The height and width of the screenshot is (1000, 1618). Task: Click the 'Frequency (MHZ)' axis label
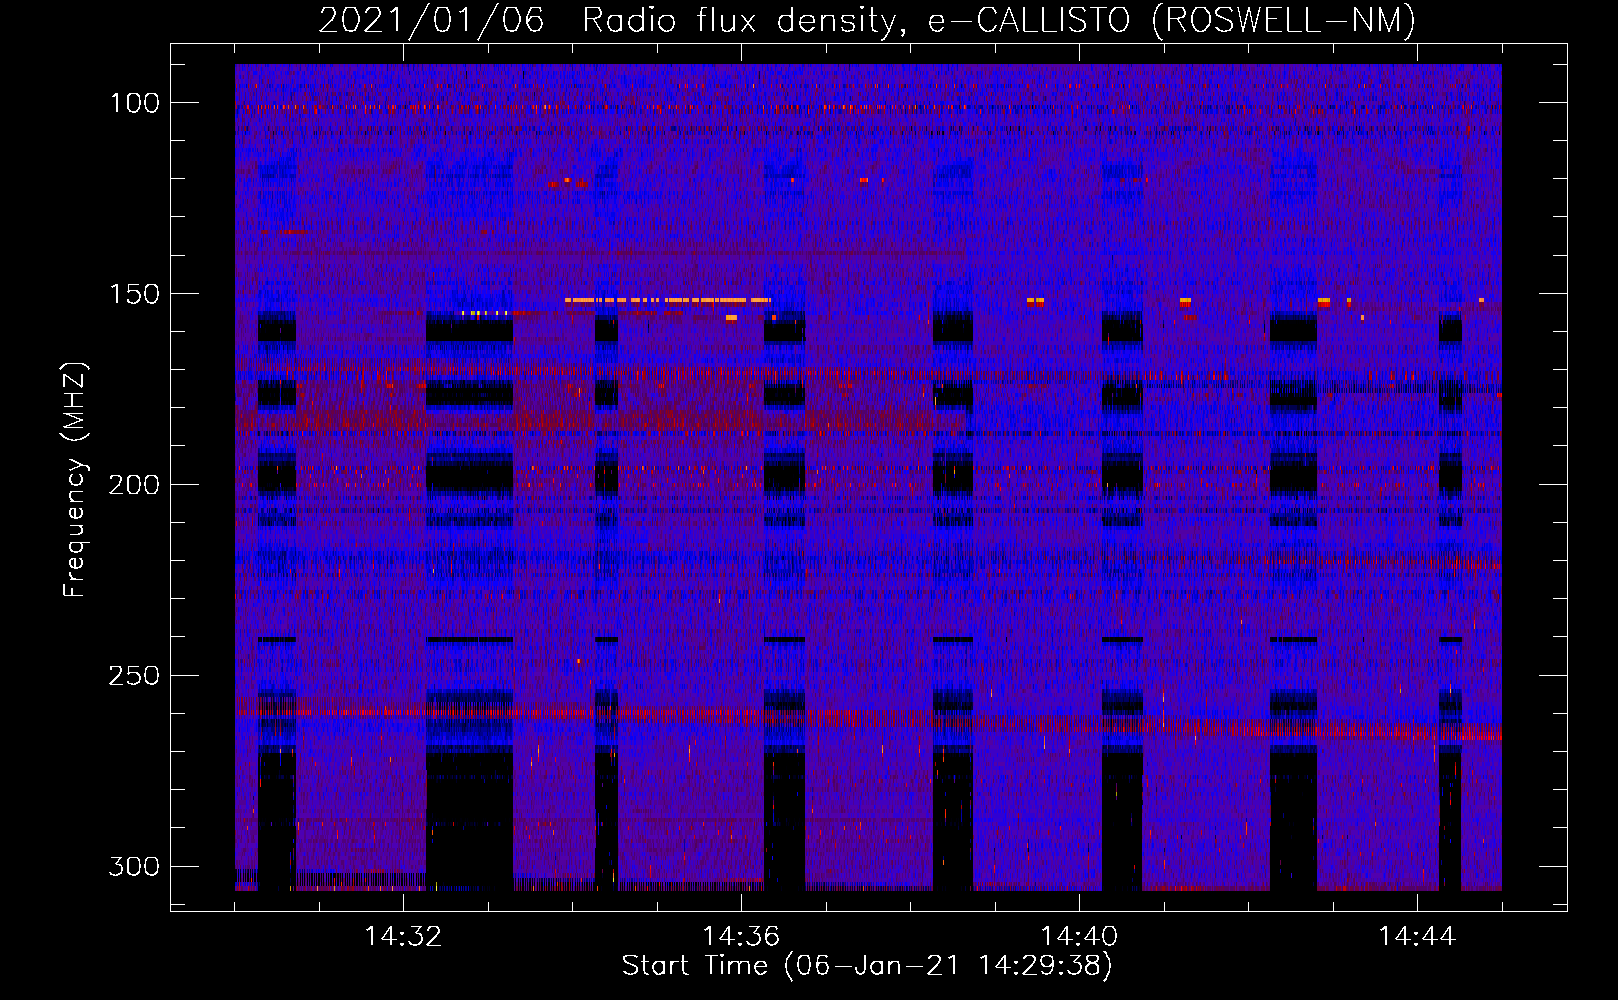point(75,479)
